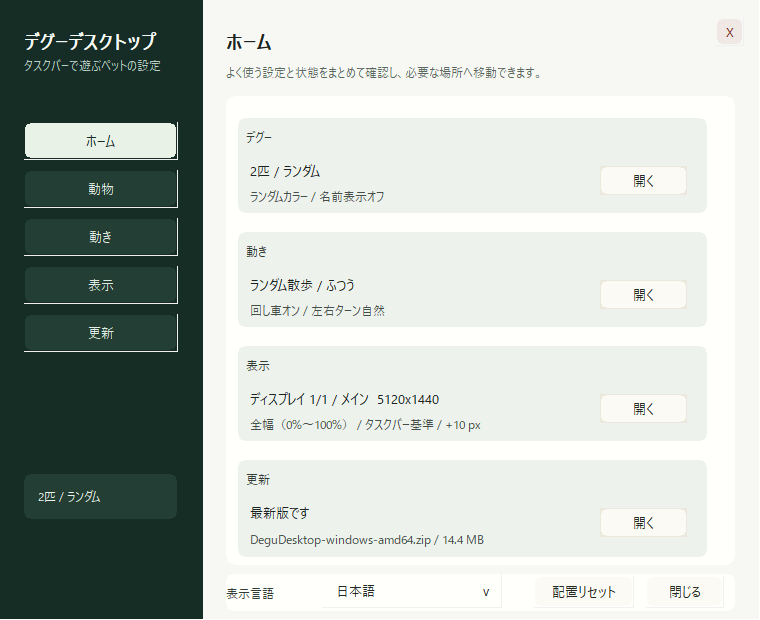Go to the 表示 sidebar tab
Viewport: 760px width, 620px height.
click(100, 285)
